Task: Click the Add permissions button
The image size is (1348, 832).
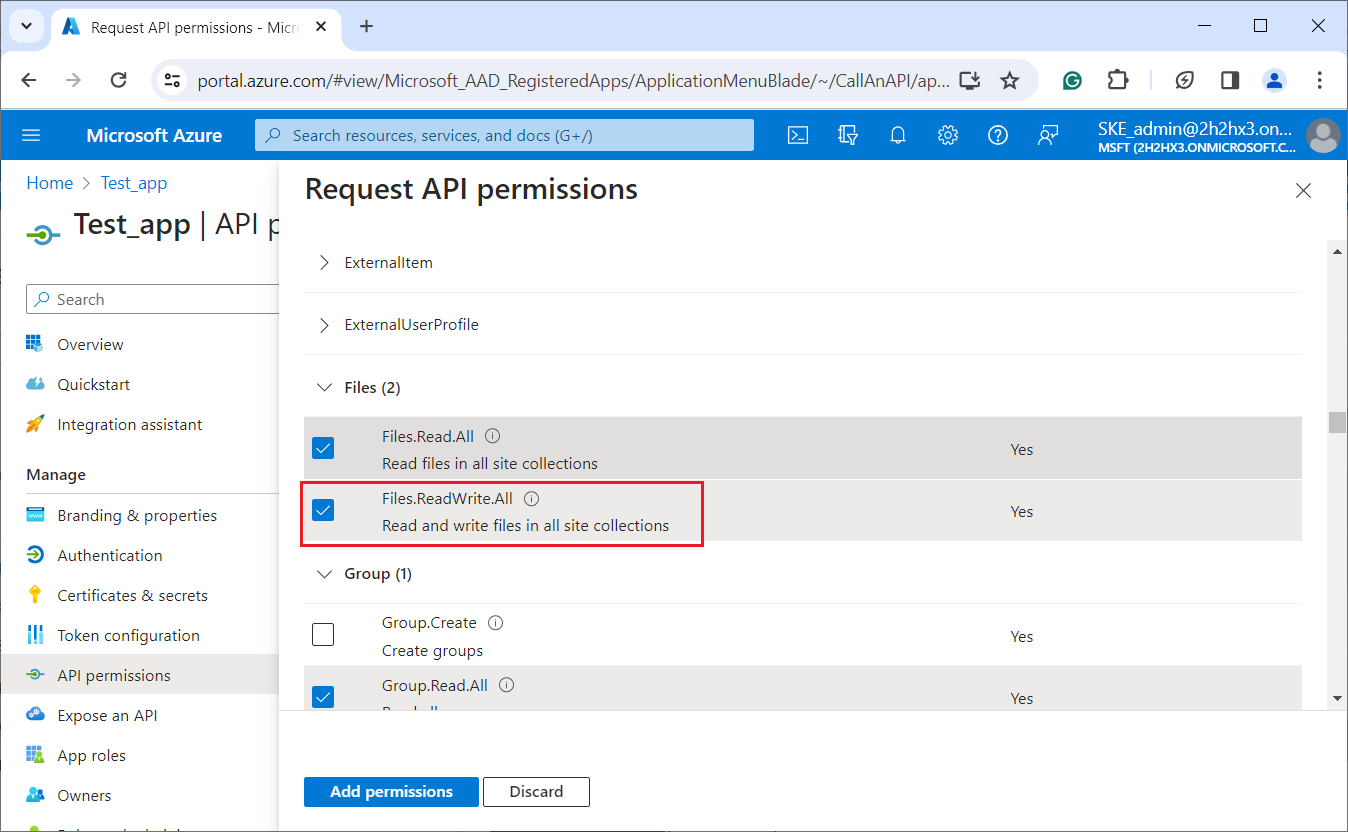Action: (x=391, y=791)
